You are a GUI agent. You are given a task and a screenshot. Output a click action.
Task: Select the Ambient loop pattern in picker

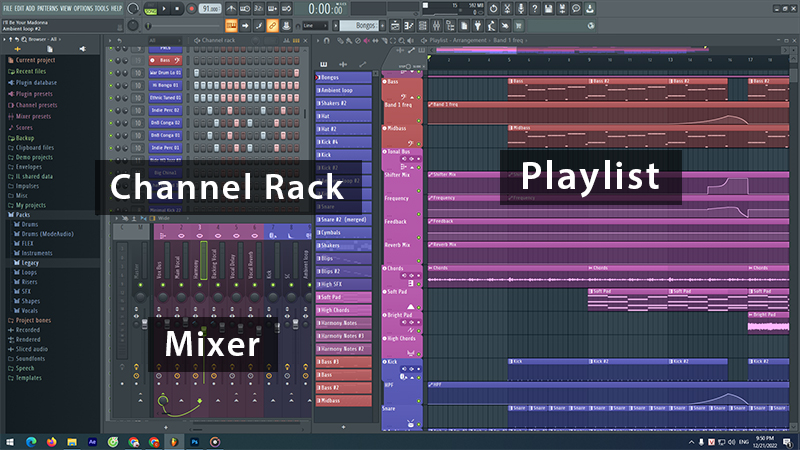[x=343, y=90]
